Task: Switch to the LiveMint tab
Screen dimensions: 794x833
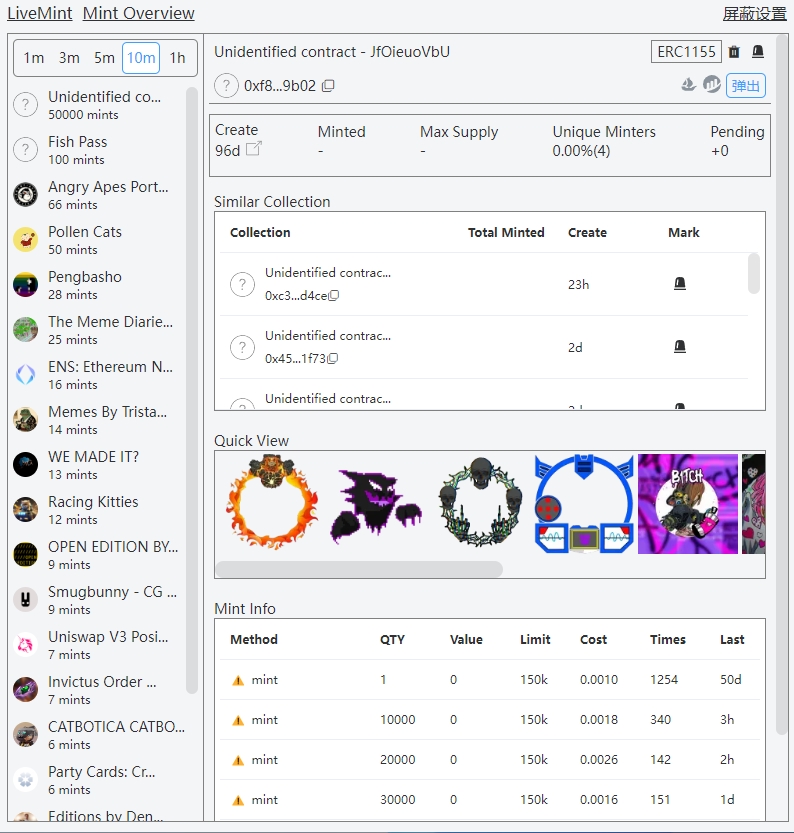Action: coord(39,13)
